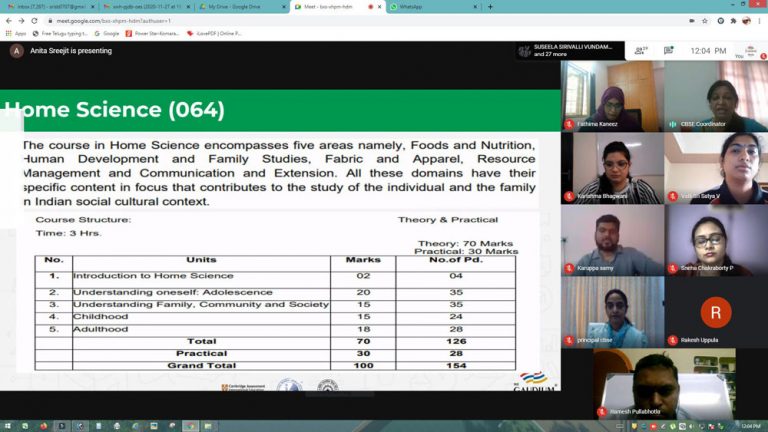Open the camera permission icon in address bar
This screenshot has height=432, width=768.
pyautogui.click(x=692, y=21)
